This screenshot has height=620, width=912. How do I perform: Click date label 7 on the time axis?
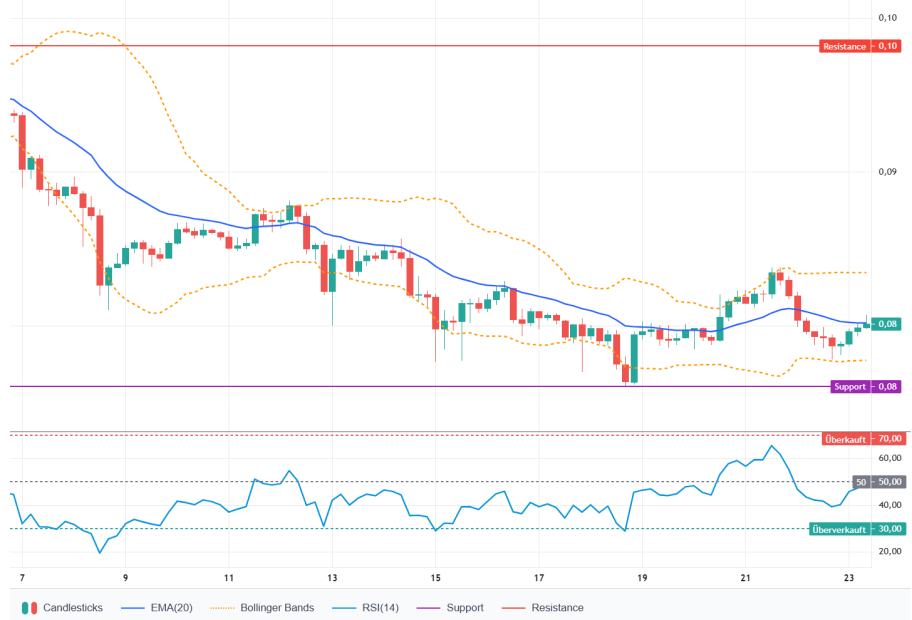click(22, 578)
